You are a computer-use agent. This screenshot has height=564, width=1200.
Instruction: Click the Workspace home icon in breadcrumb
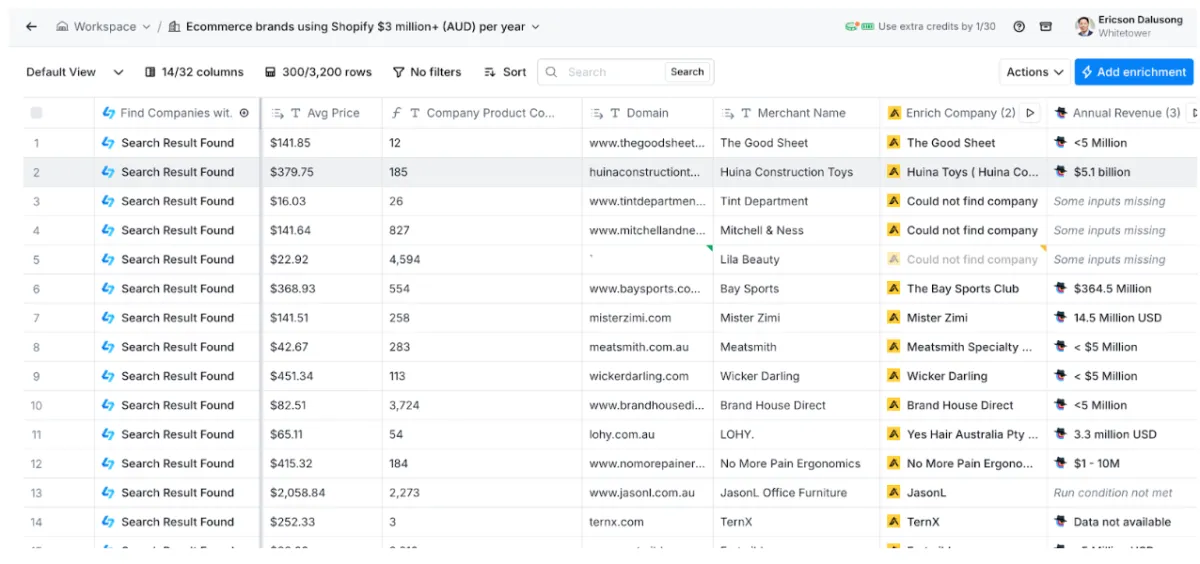(x=63, y=27)
